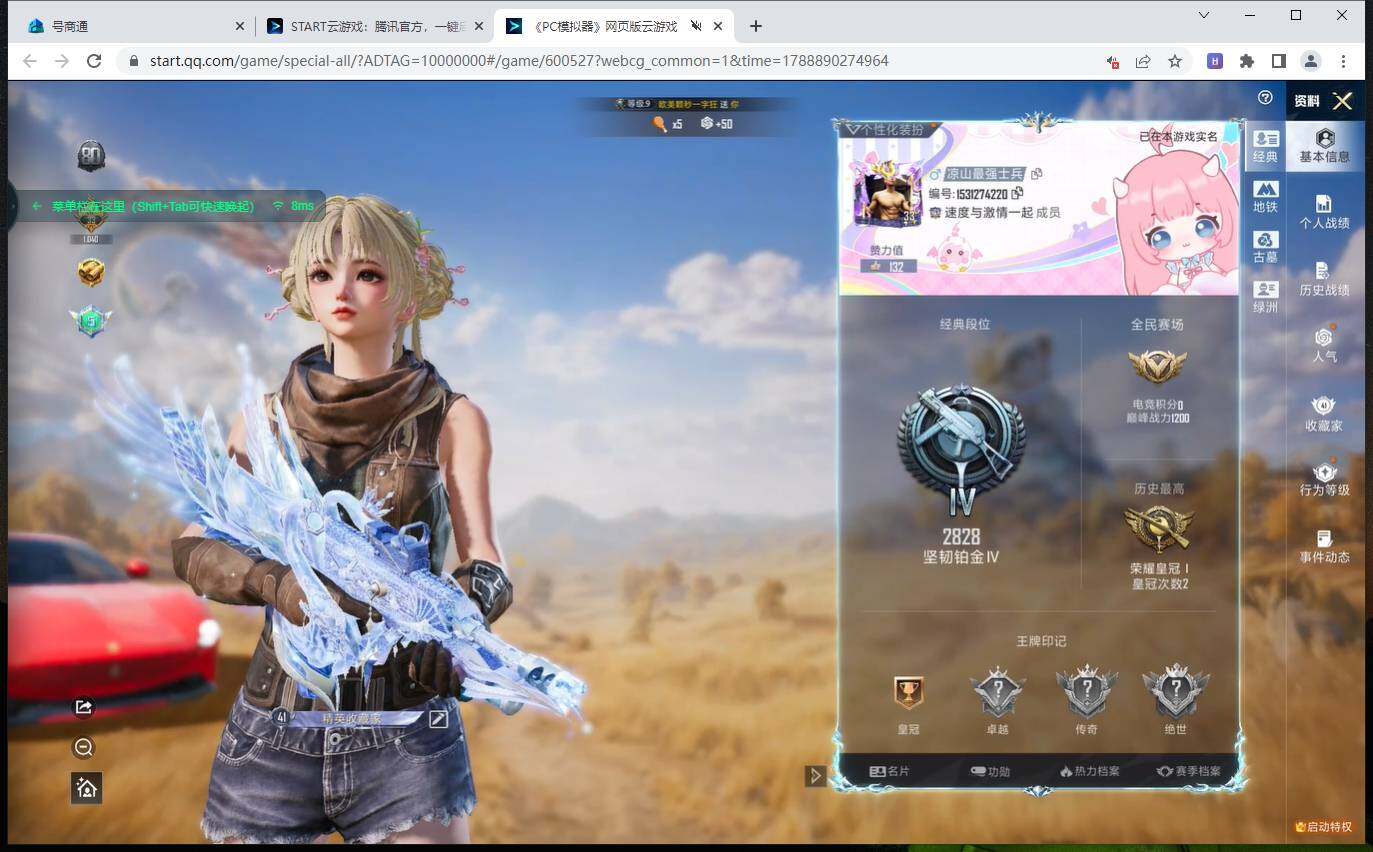This screenshot has height=852, width=1373.
Task: Click the 全民赛场 esports badge
Action: pyautogui.click(x=1157, y=366)
